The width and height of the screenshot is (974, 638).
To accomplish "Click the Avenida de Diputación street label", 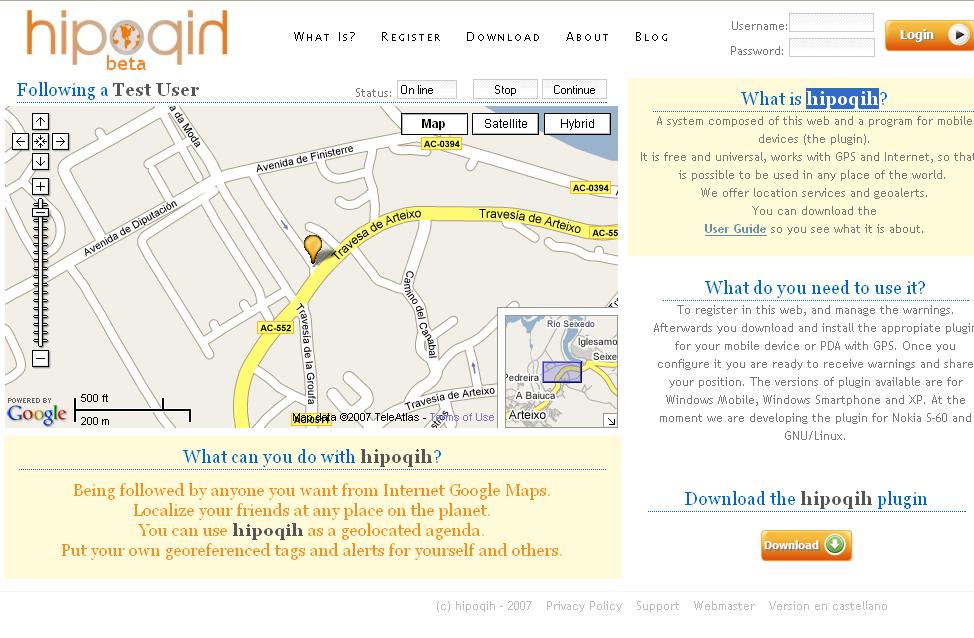I will tap(130, 227).
